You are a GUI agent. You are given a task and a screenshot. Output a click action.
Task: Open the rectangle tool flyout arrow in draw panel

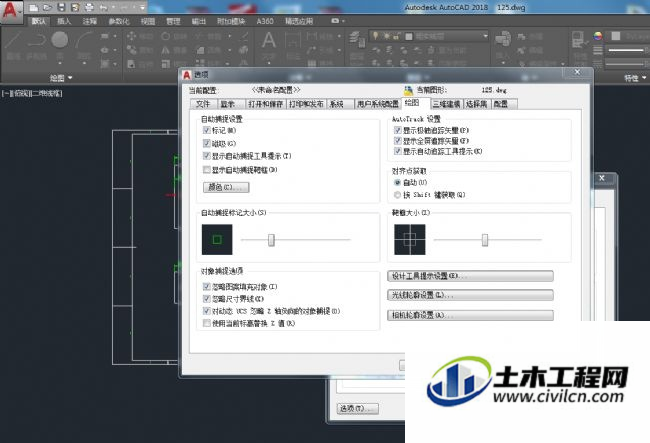click(115, 36)
